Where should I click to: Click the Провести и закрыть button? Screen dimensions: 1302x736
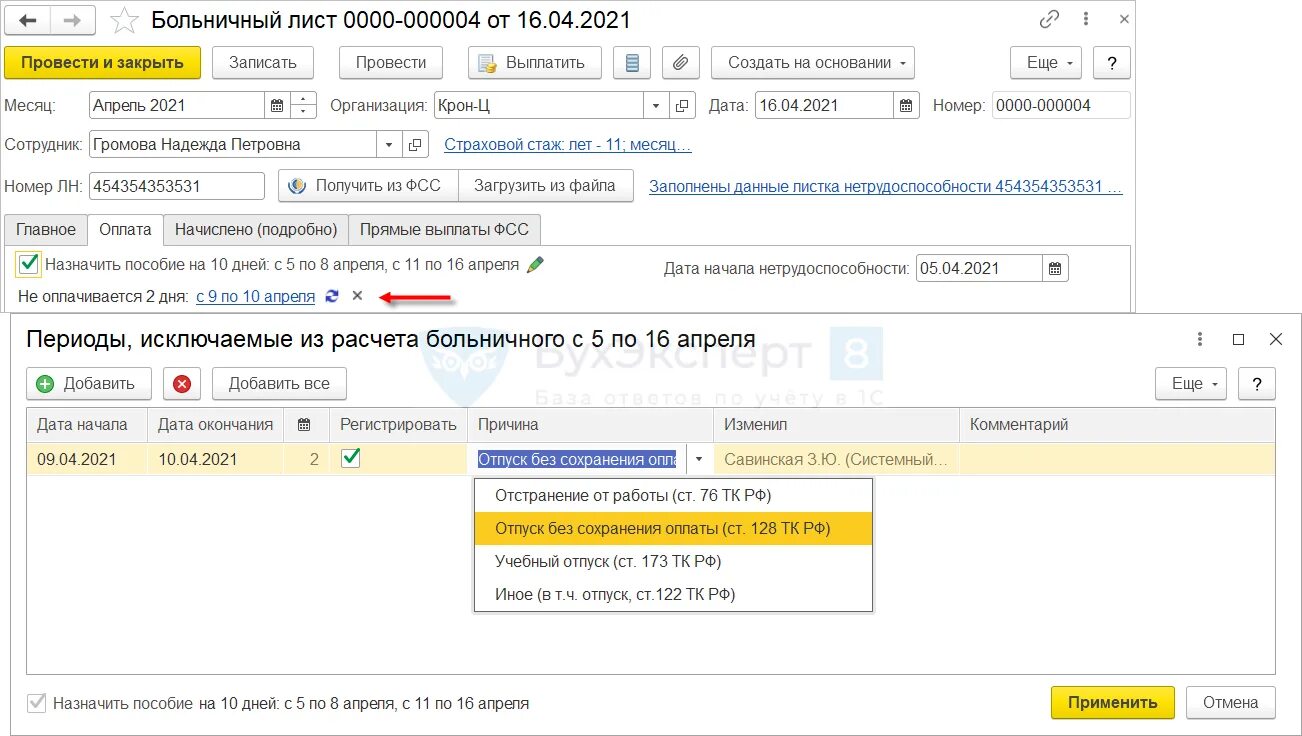click(x=102, y=62)
